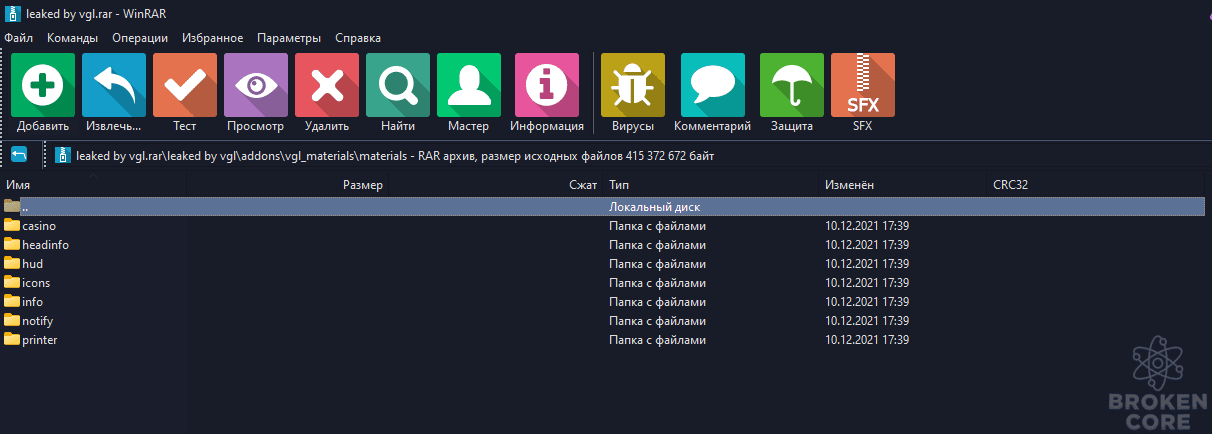
Task: Click the casino row modified date
Action: coord(867,226)
